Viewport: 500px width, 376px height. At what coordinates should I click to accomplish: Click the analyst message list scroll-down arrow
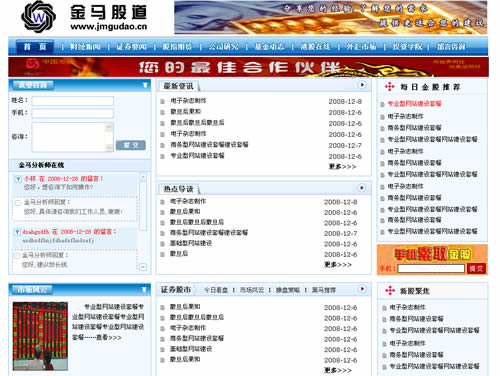point(143,267)
